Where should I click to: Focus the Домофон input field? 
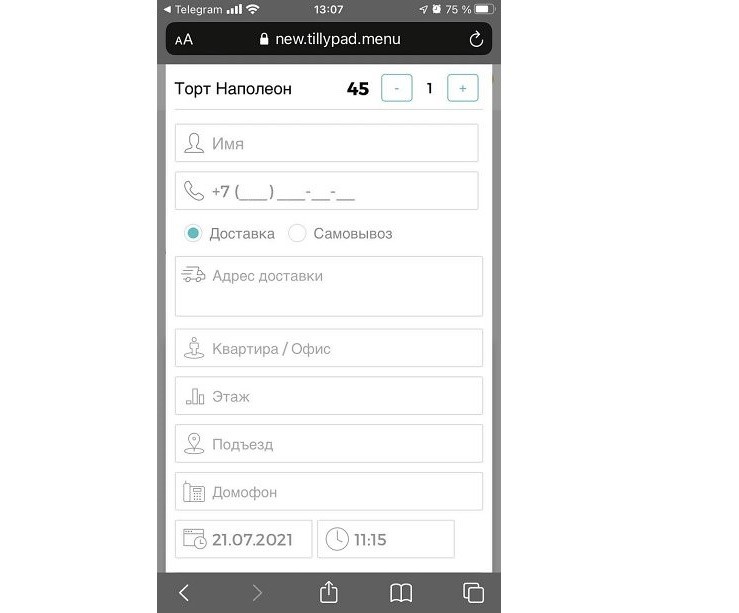coord(329,491)
